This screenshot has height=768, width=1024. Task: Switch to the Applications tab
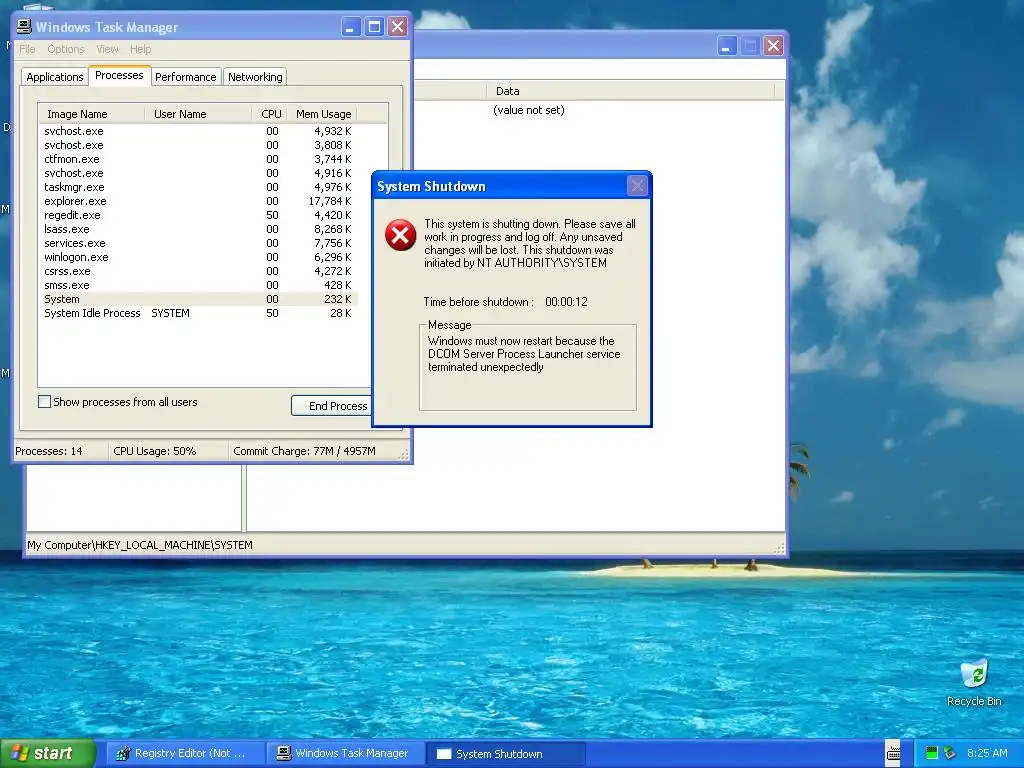pyautogui.click(x=55, y=77)
